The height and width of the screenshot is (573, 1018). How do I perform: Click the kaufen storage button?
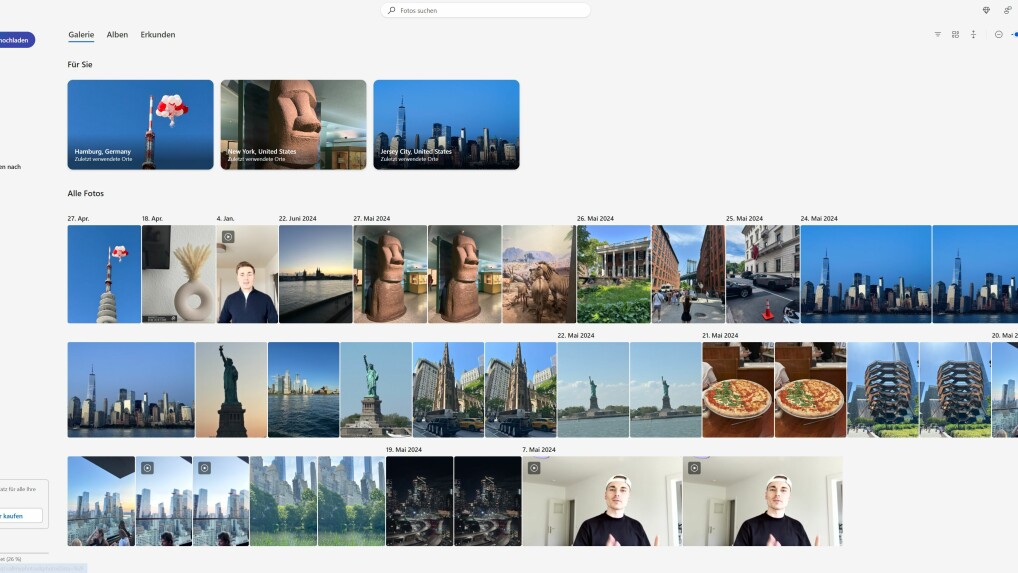19,516
